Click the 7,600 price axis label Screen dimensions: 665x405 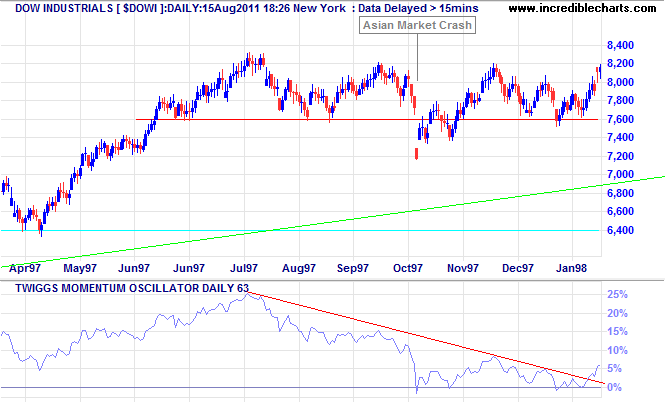coord(620,119)
